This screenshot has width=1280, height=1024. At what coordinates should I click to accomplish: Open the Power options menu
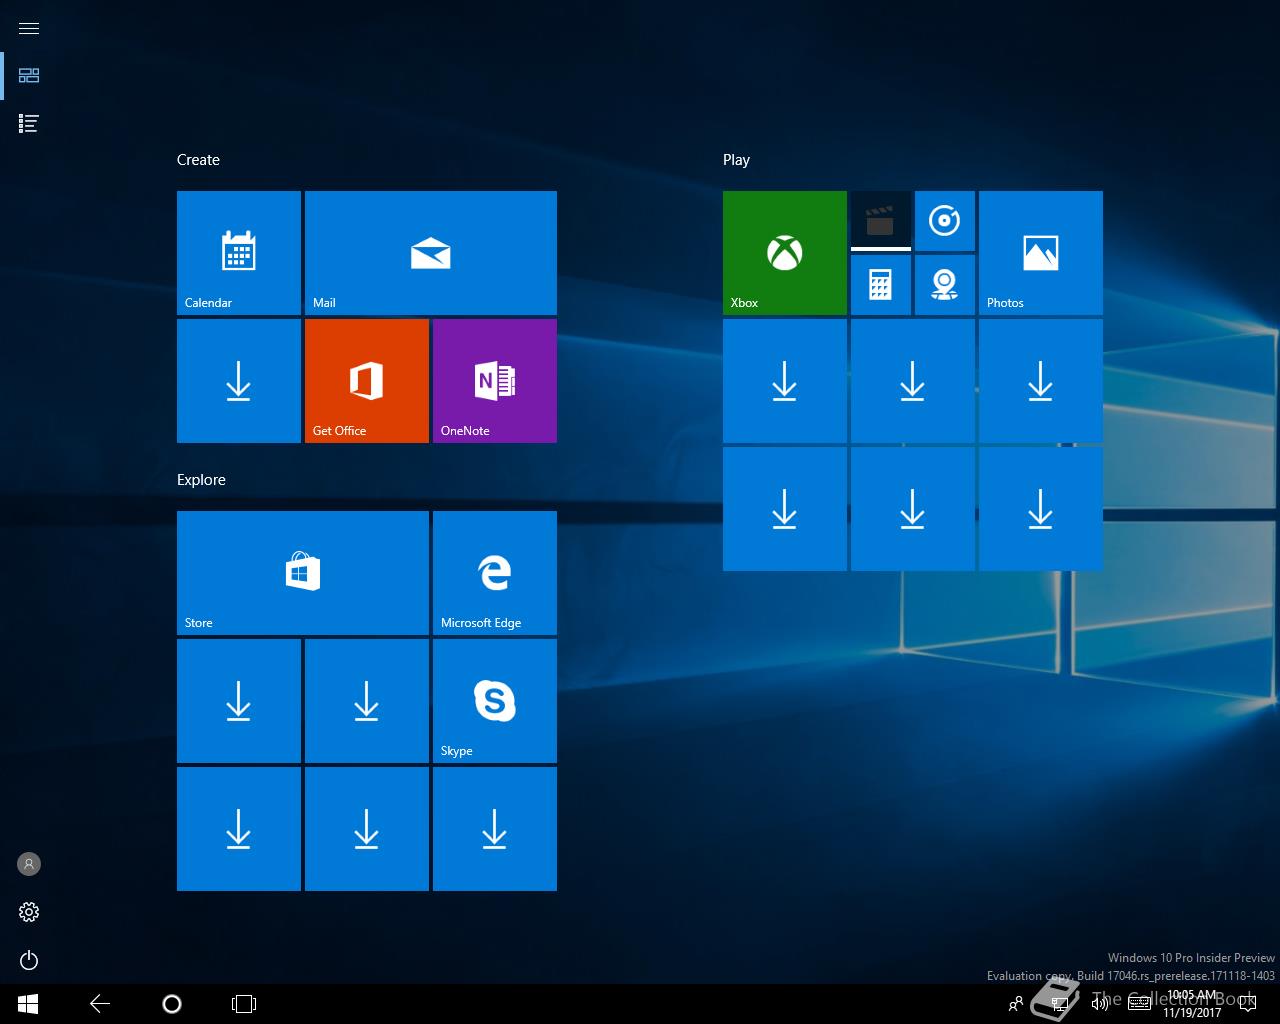29,960
